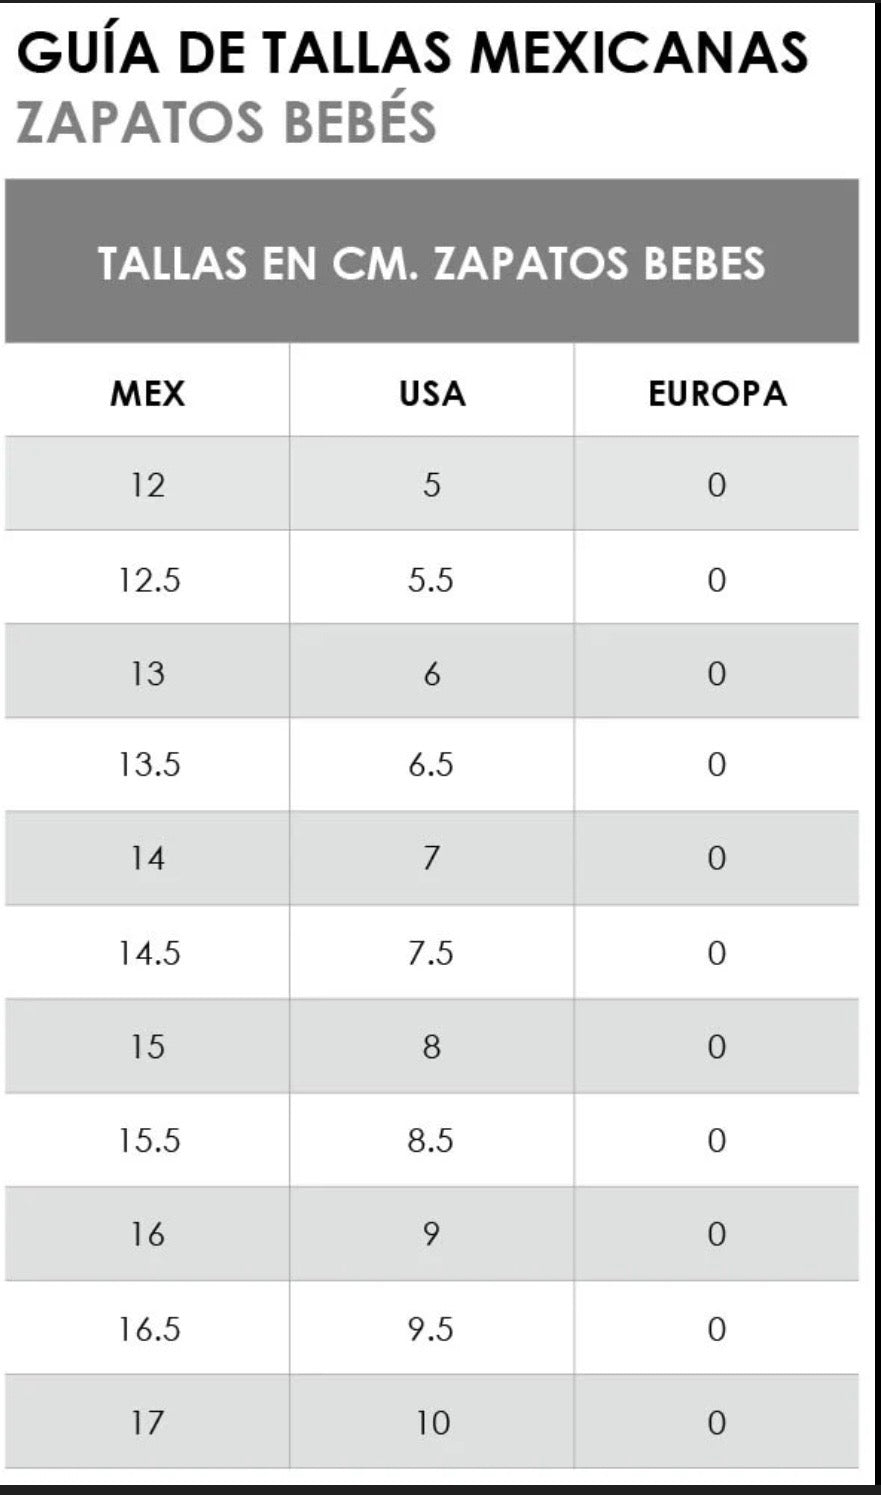Click the MEX column header
The height and width of the screenshot is (1495, 881).
pos(147,393)
